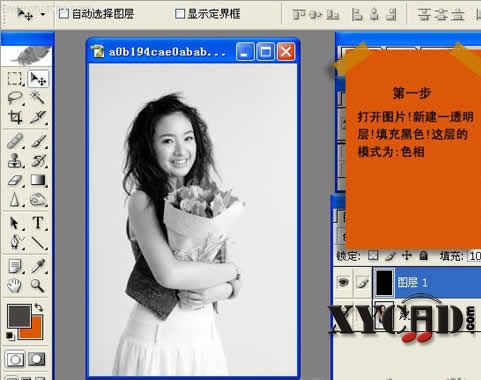The width and height of the screenshot is (481, 380).
Task: Switch to Quick Mask mode
Action: tap(36, 359)
